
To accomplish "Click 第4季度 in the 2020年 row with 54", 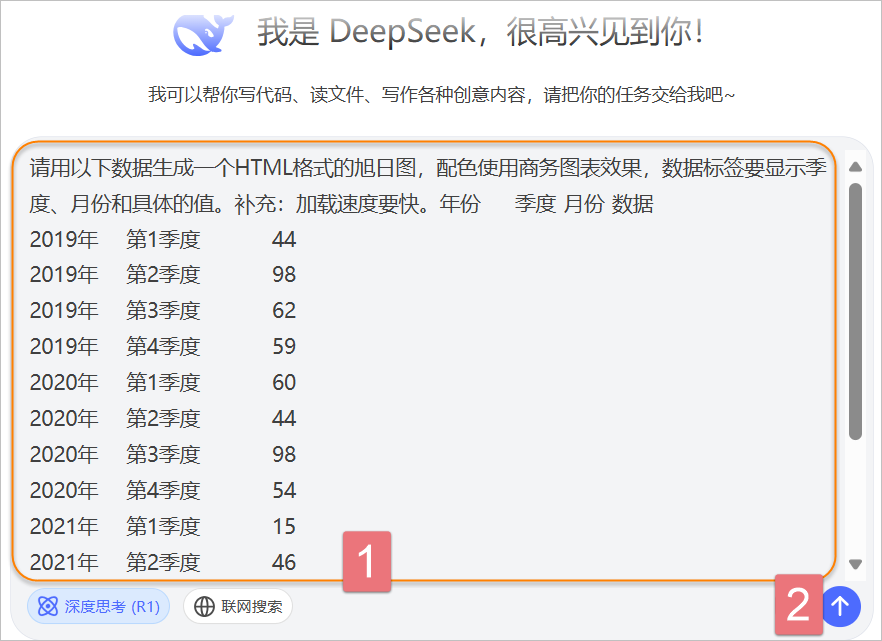I will 163,491.
